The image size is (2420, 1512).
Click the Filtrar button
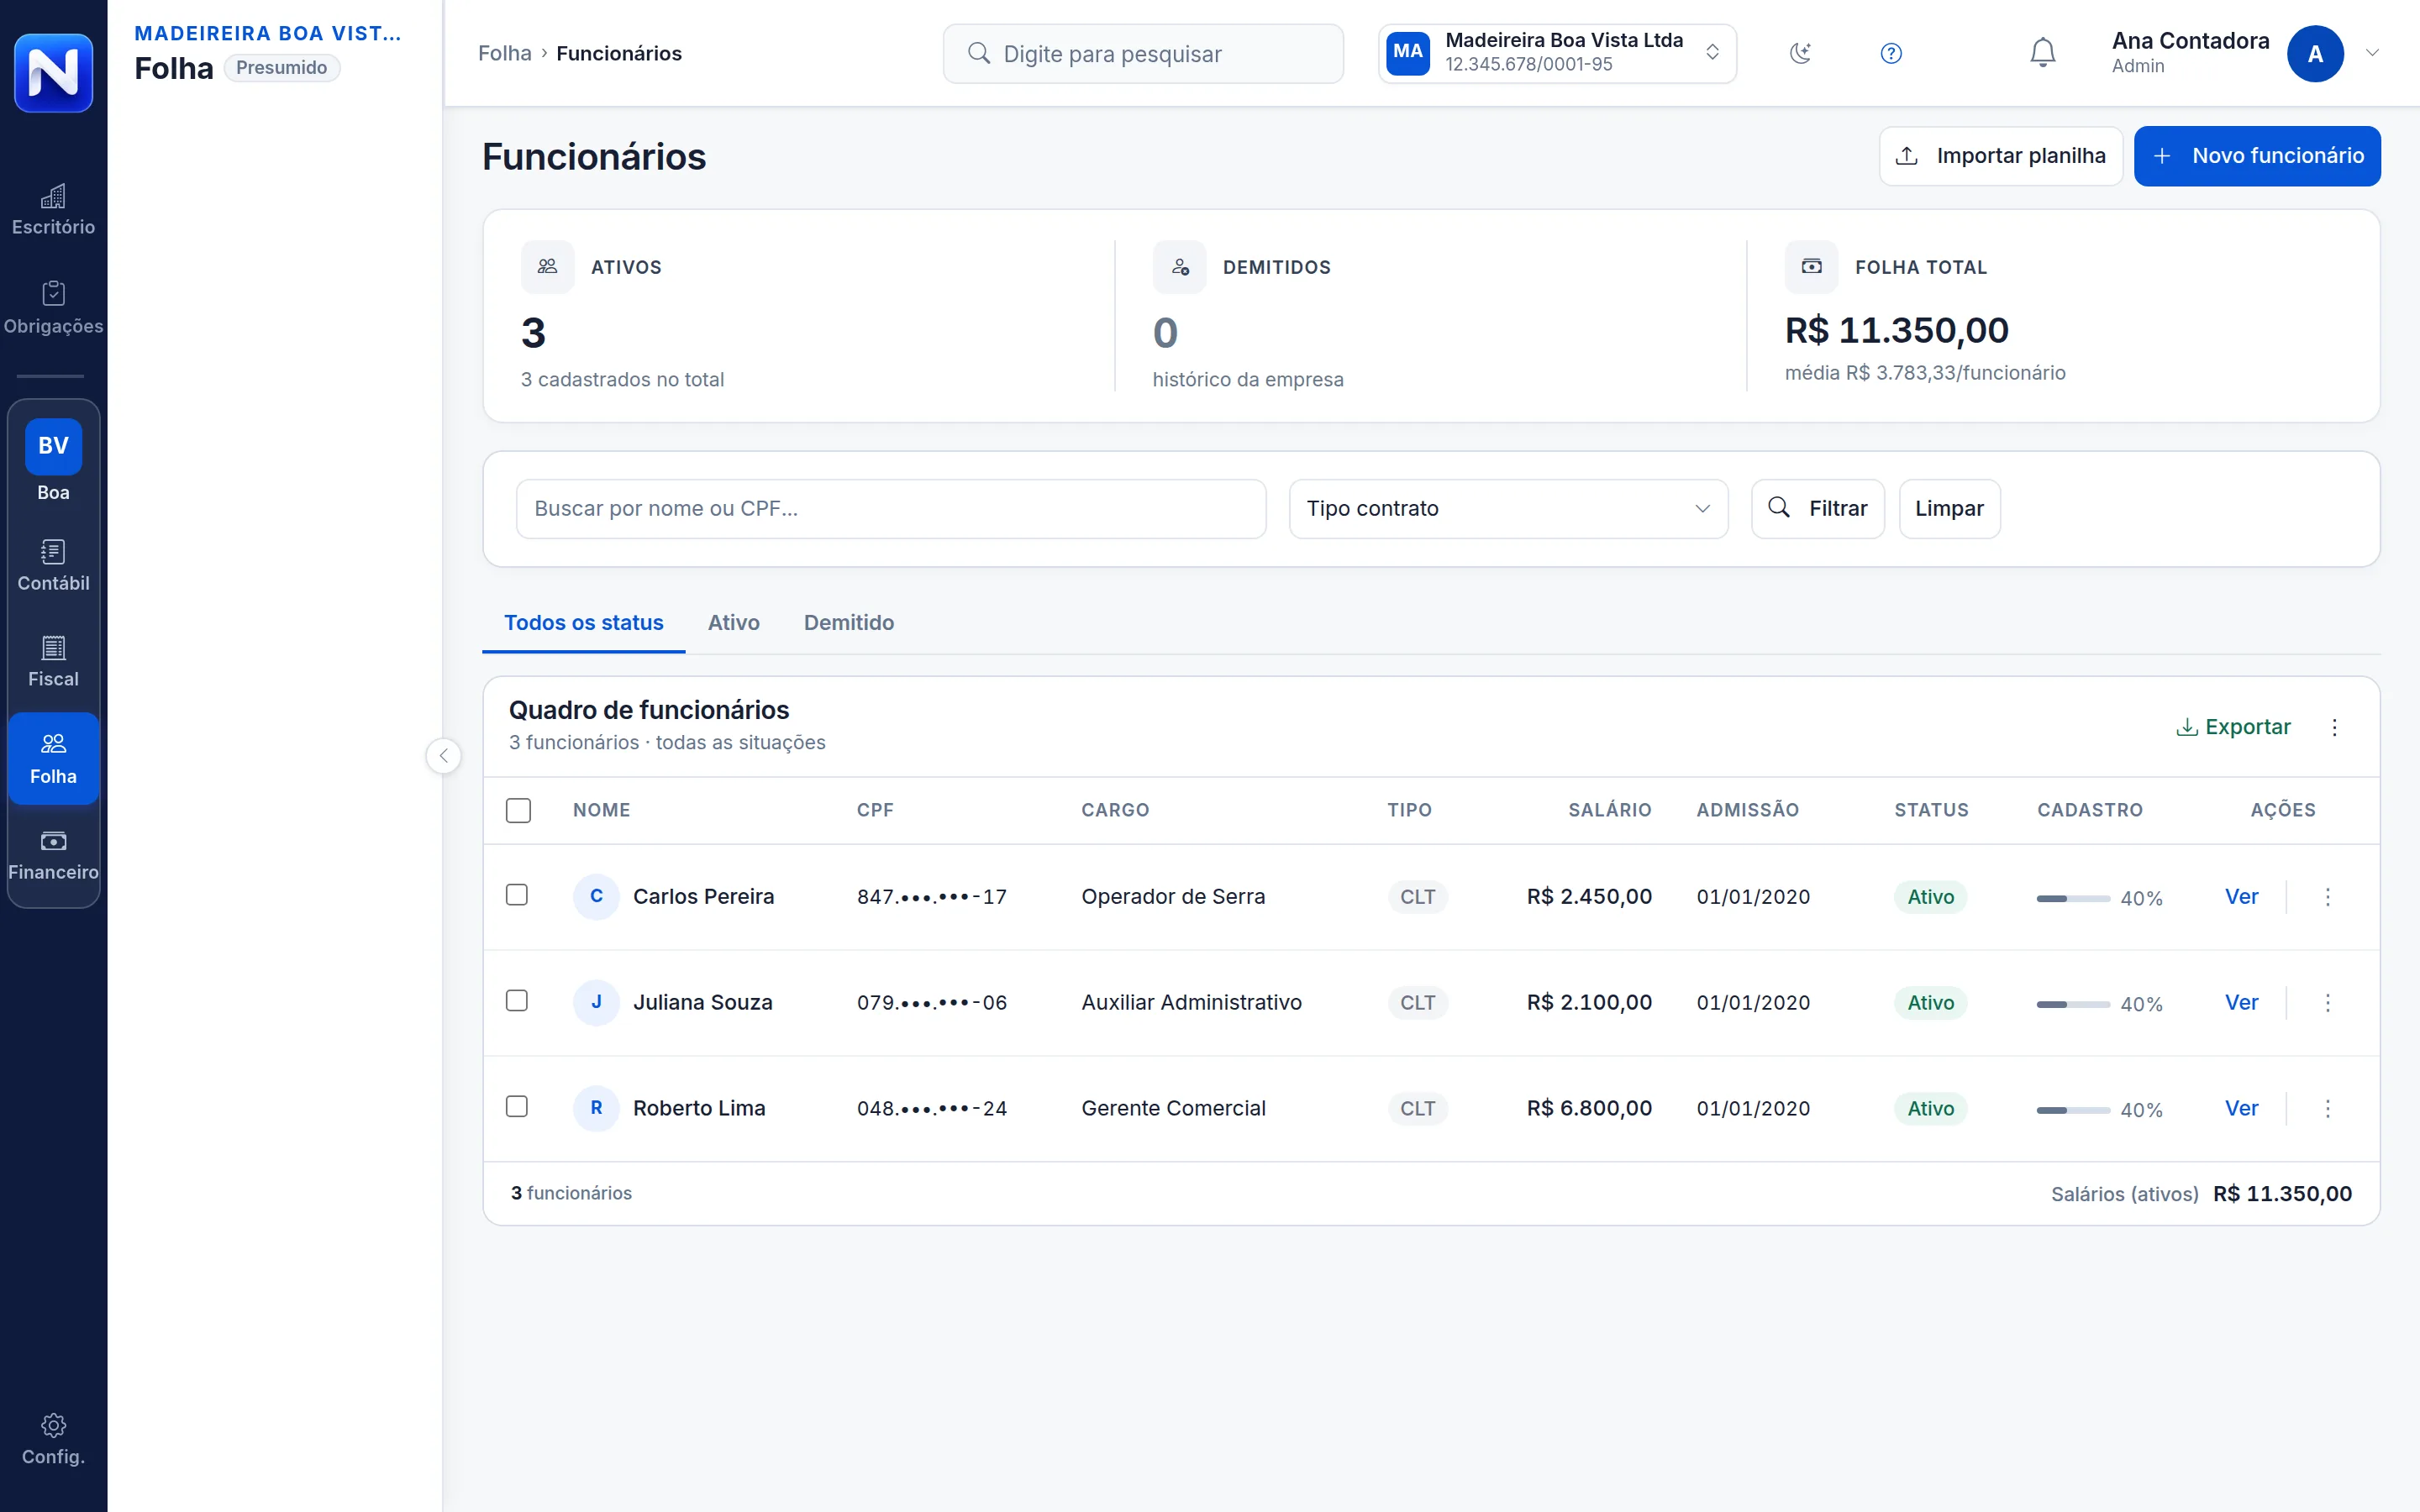click(1817, 509)
